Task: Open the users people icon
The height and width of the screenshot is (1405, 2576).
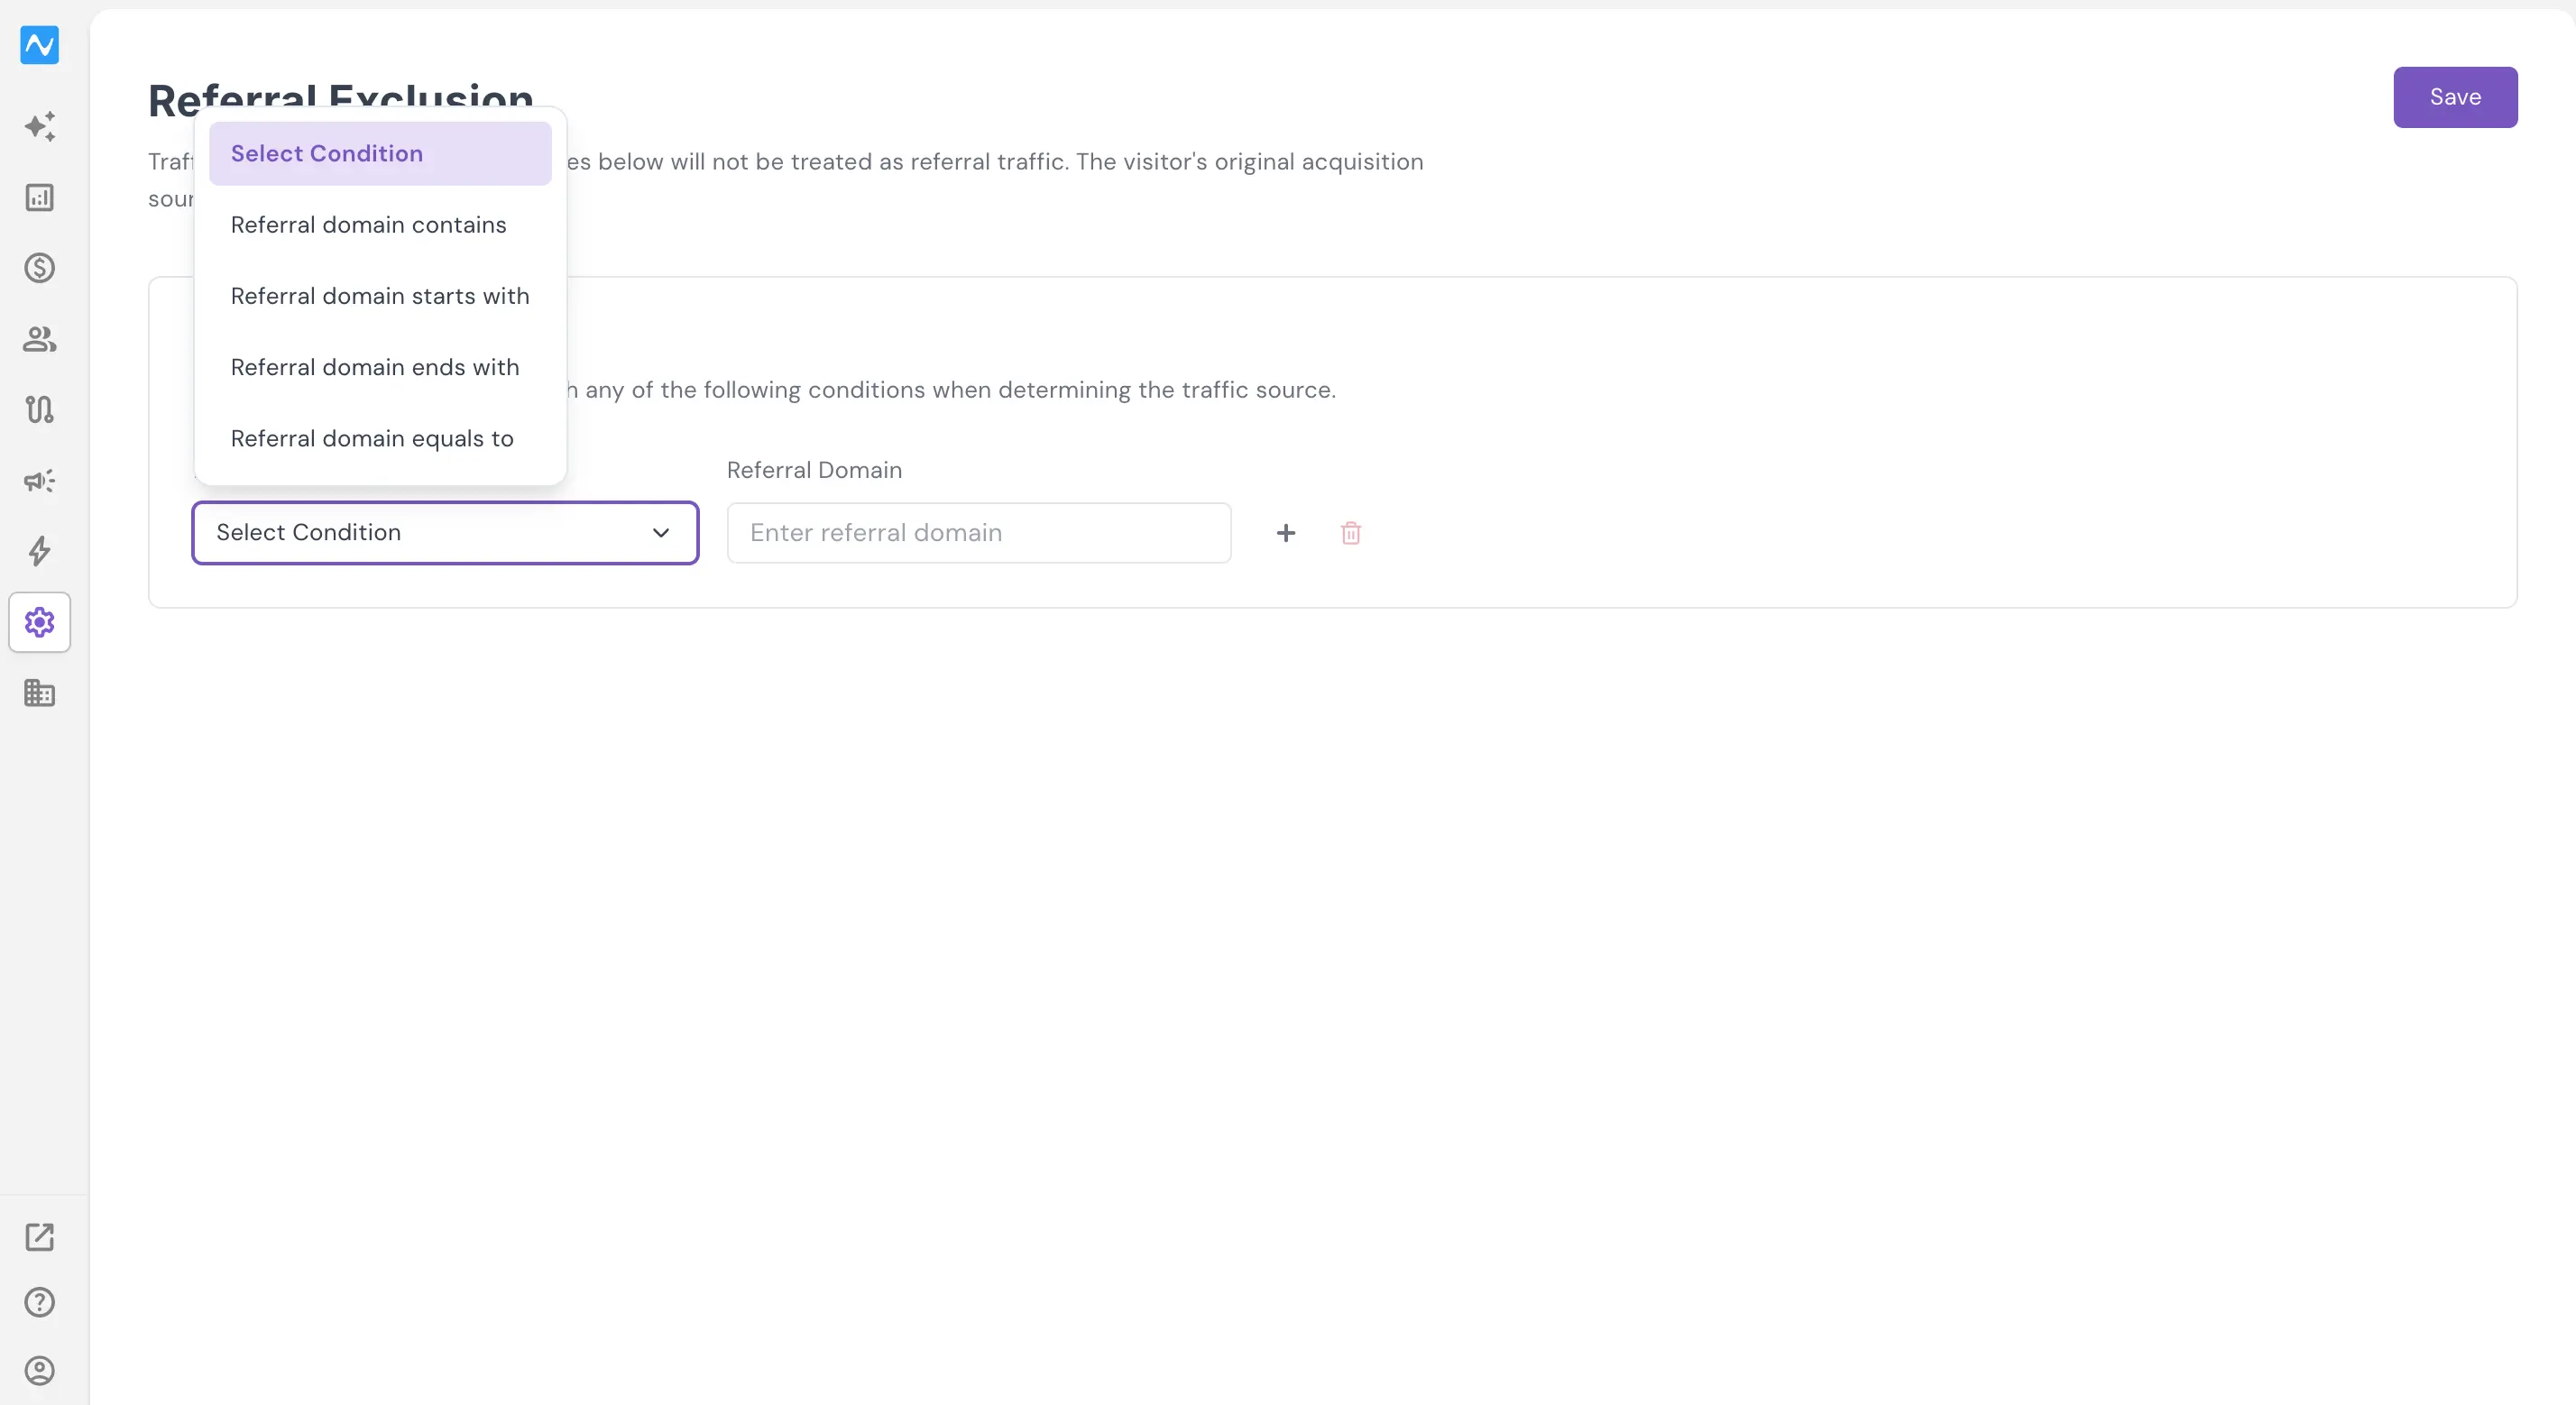Action: (40, 339)
